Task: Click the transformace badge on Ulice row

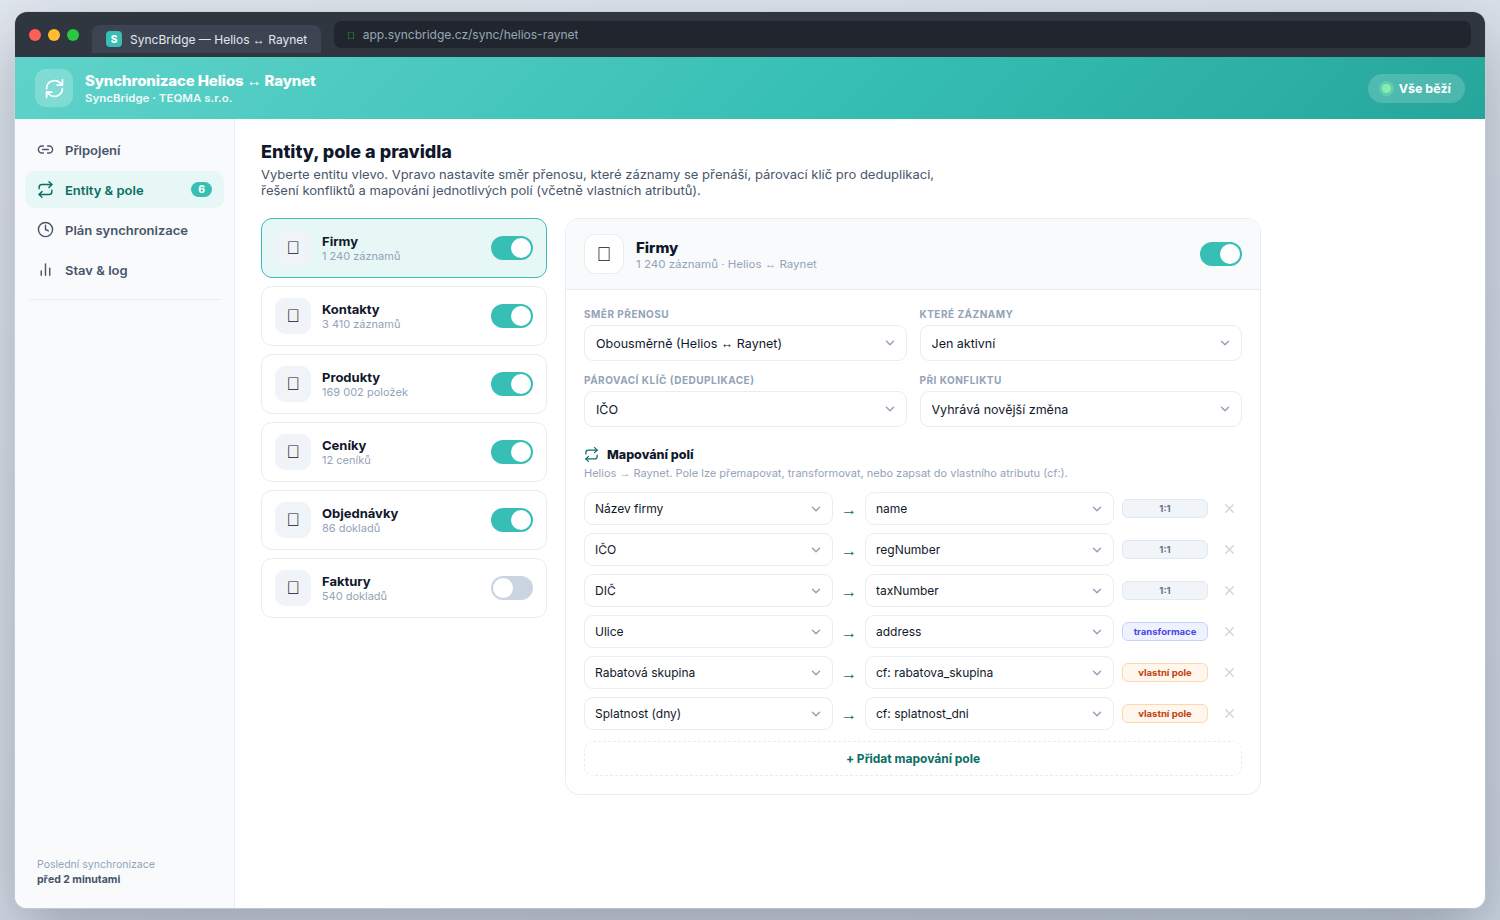Action: (x=1165, y=632)
